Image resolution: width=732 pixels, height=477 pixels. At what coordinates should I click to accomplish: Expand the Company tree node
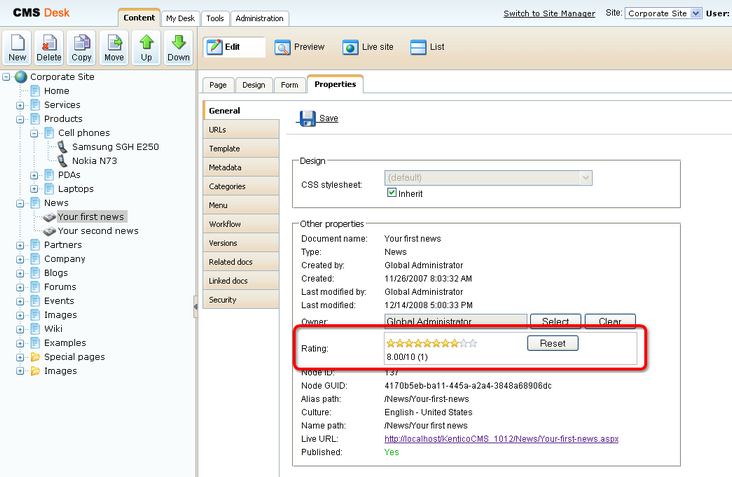tap(20, 260)
